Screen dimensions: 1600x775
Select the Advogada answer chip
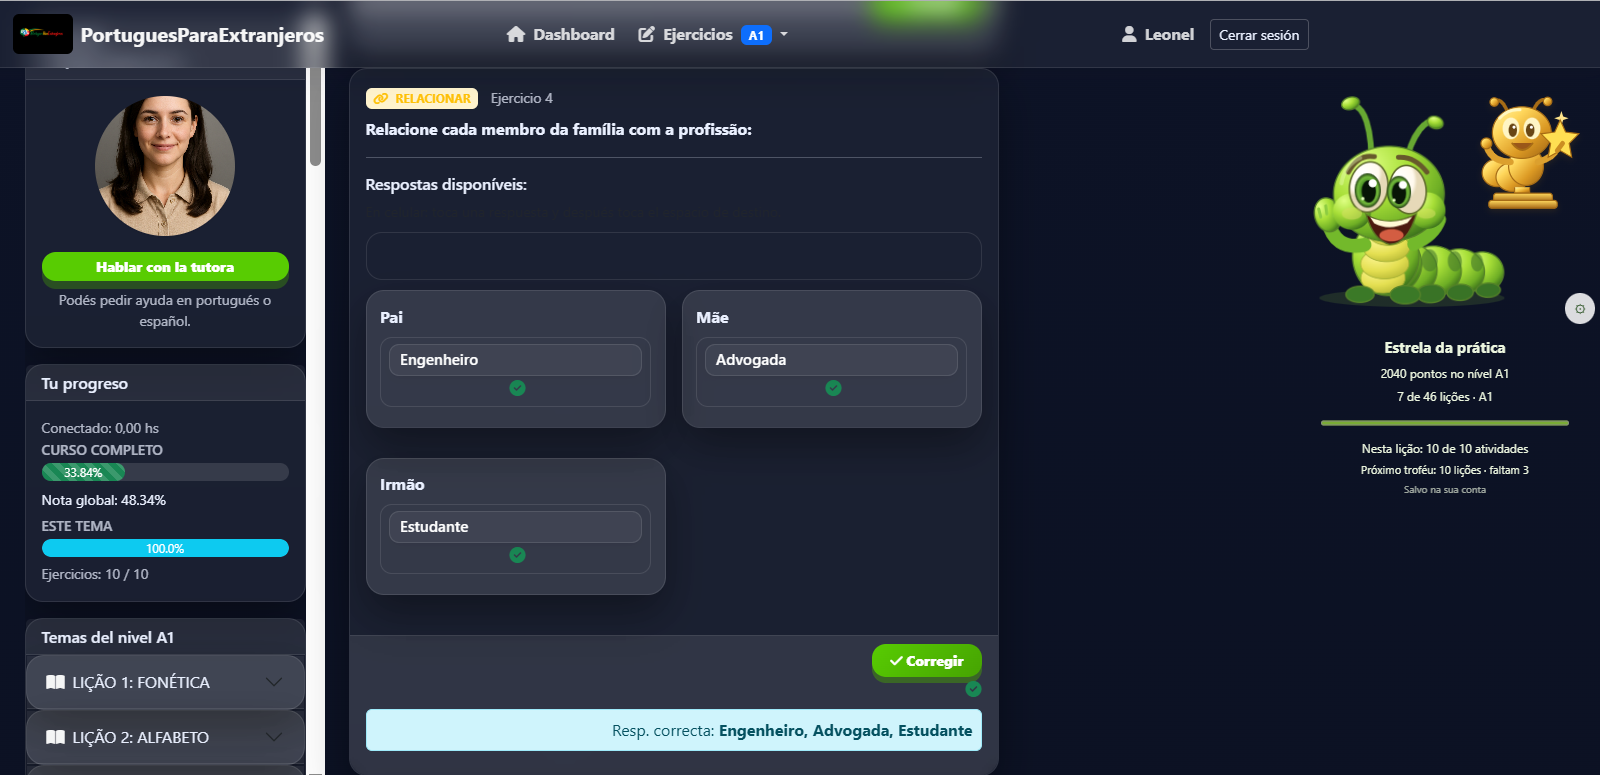831,360
